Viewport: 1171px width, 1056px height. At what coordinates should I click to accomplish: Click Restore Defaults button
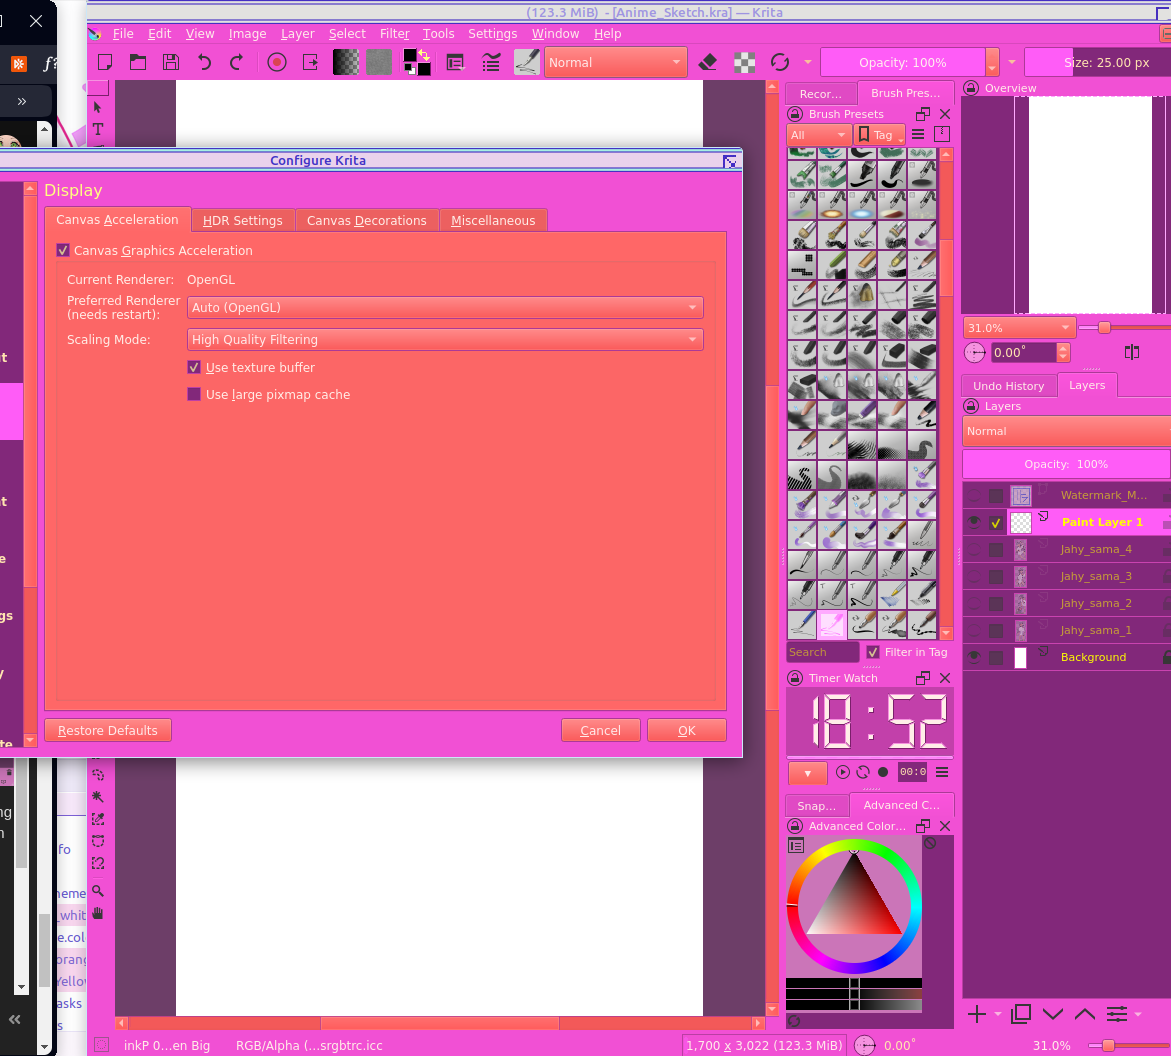point(108,730)
